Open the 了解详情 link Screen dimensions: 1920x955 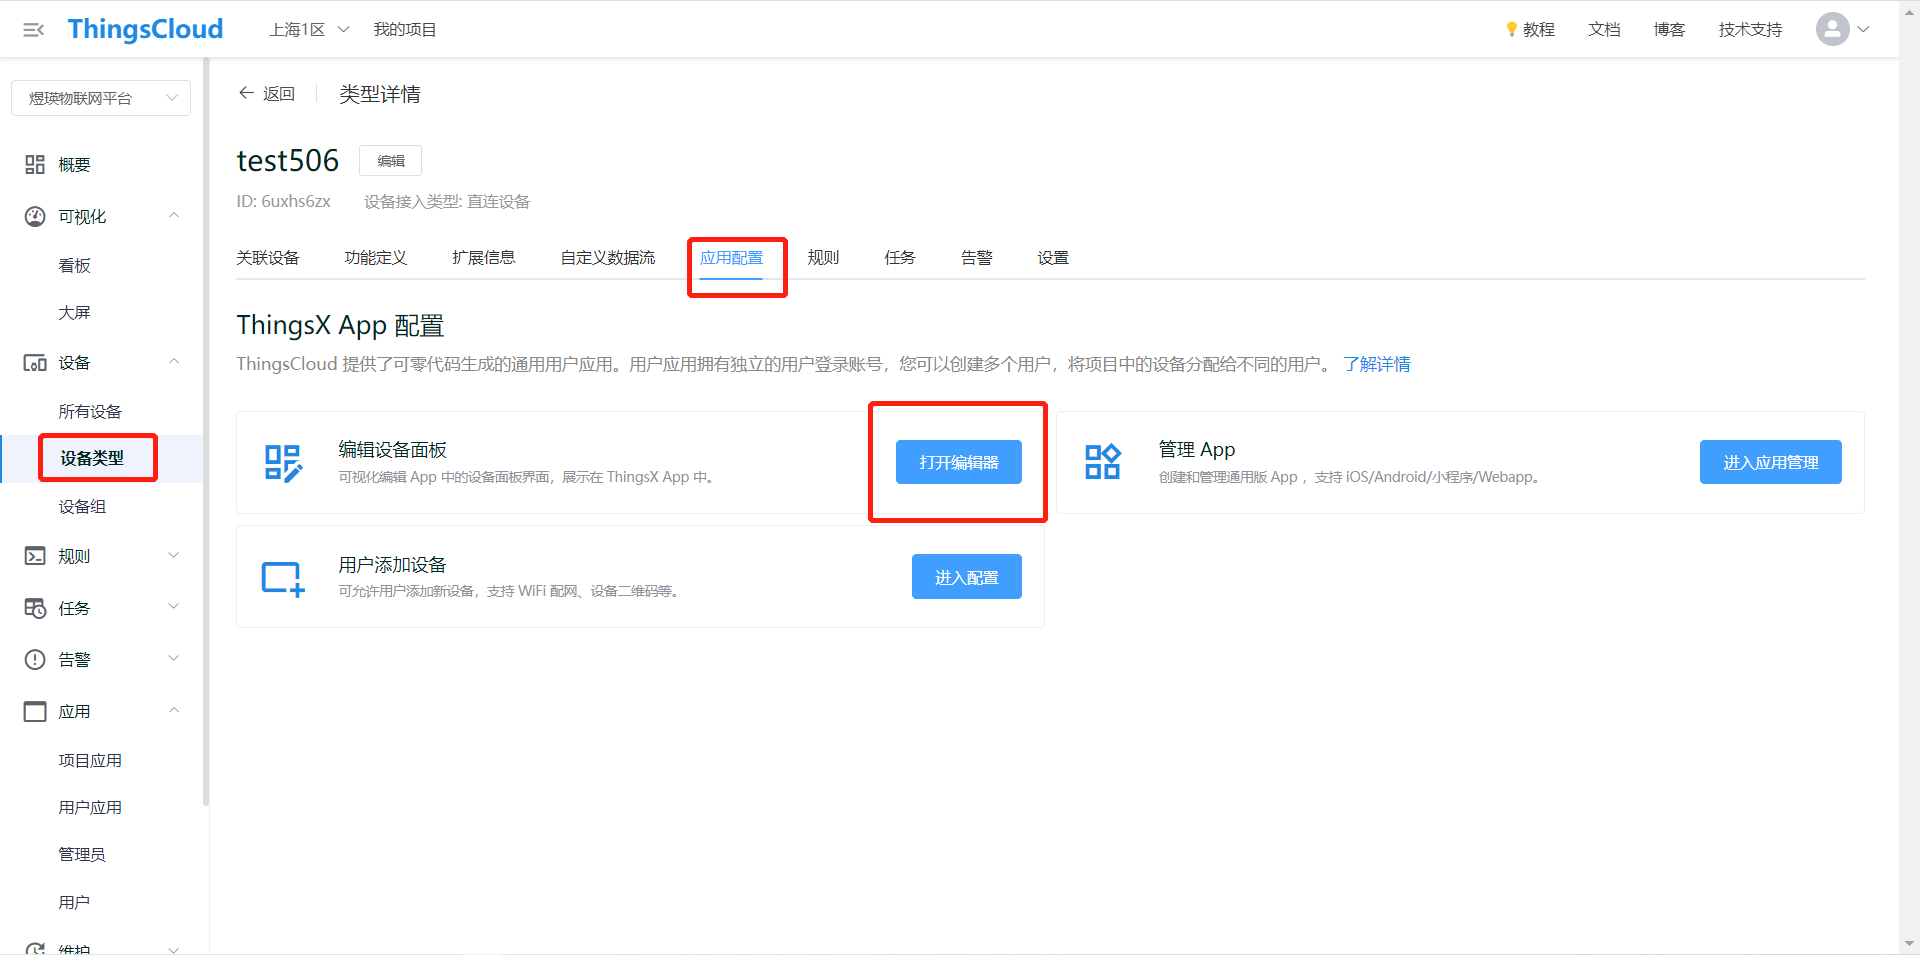(1377, 364)
